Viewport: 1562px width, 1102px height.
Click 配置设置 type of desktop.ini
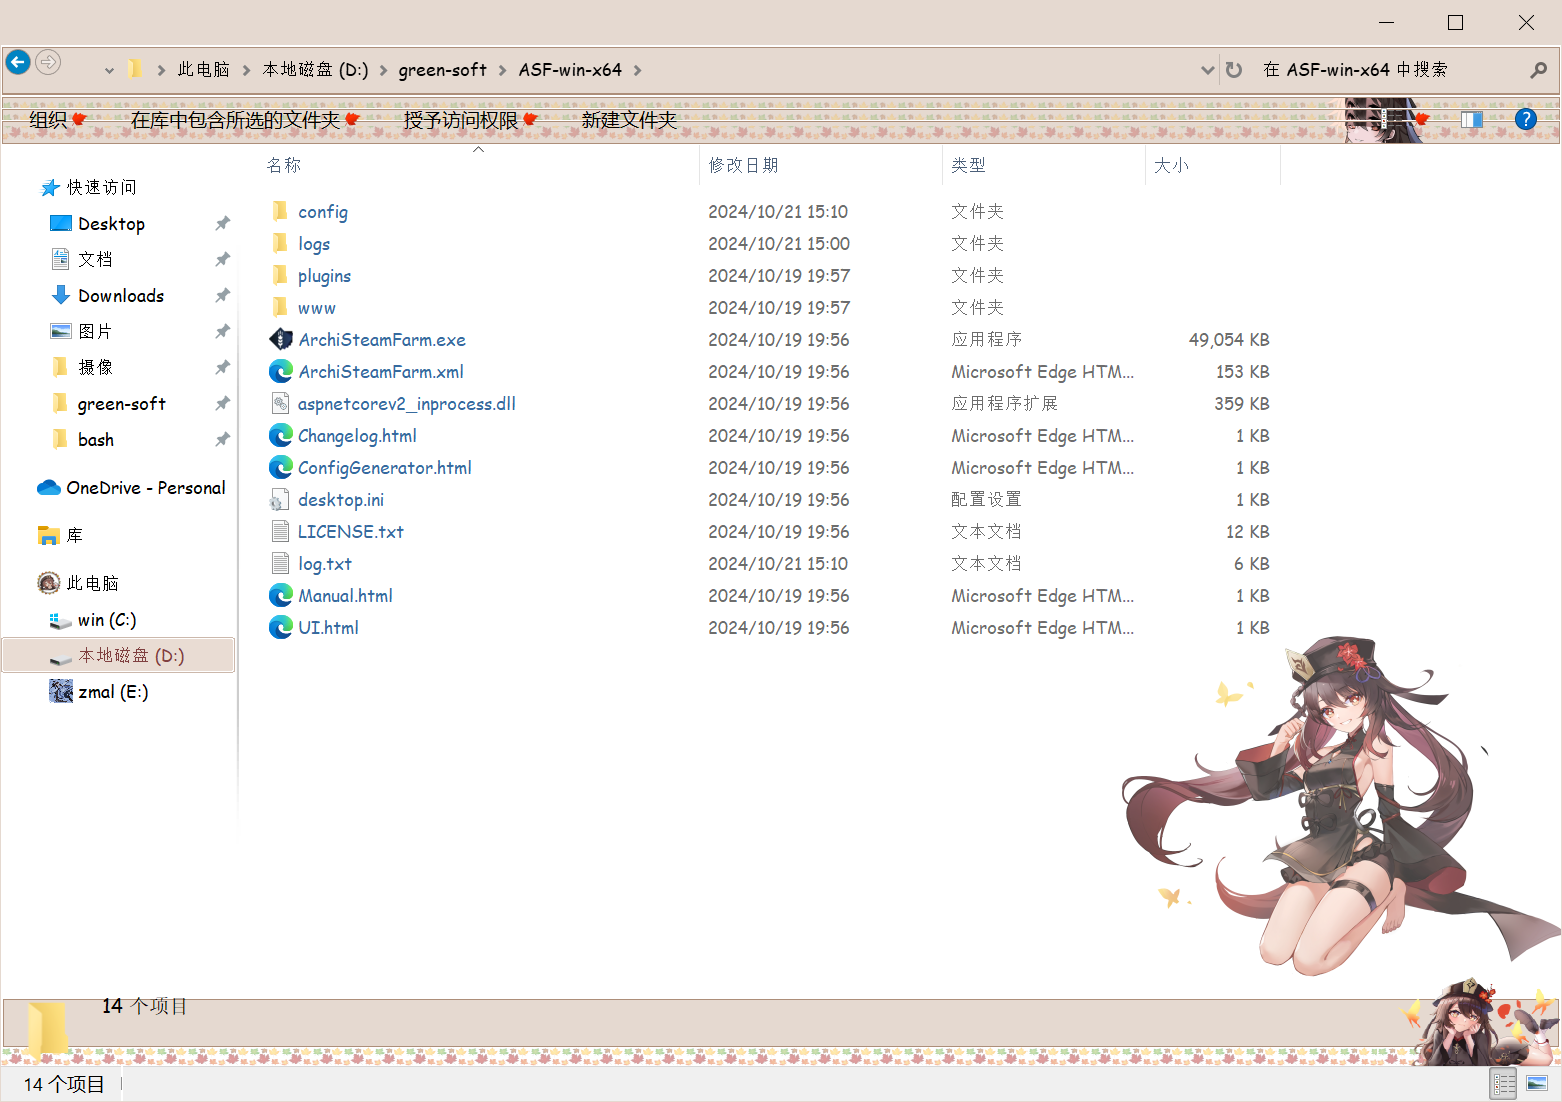click(986, 499)
